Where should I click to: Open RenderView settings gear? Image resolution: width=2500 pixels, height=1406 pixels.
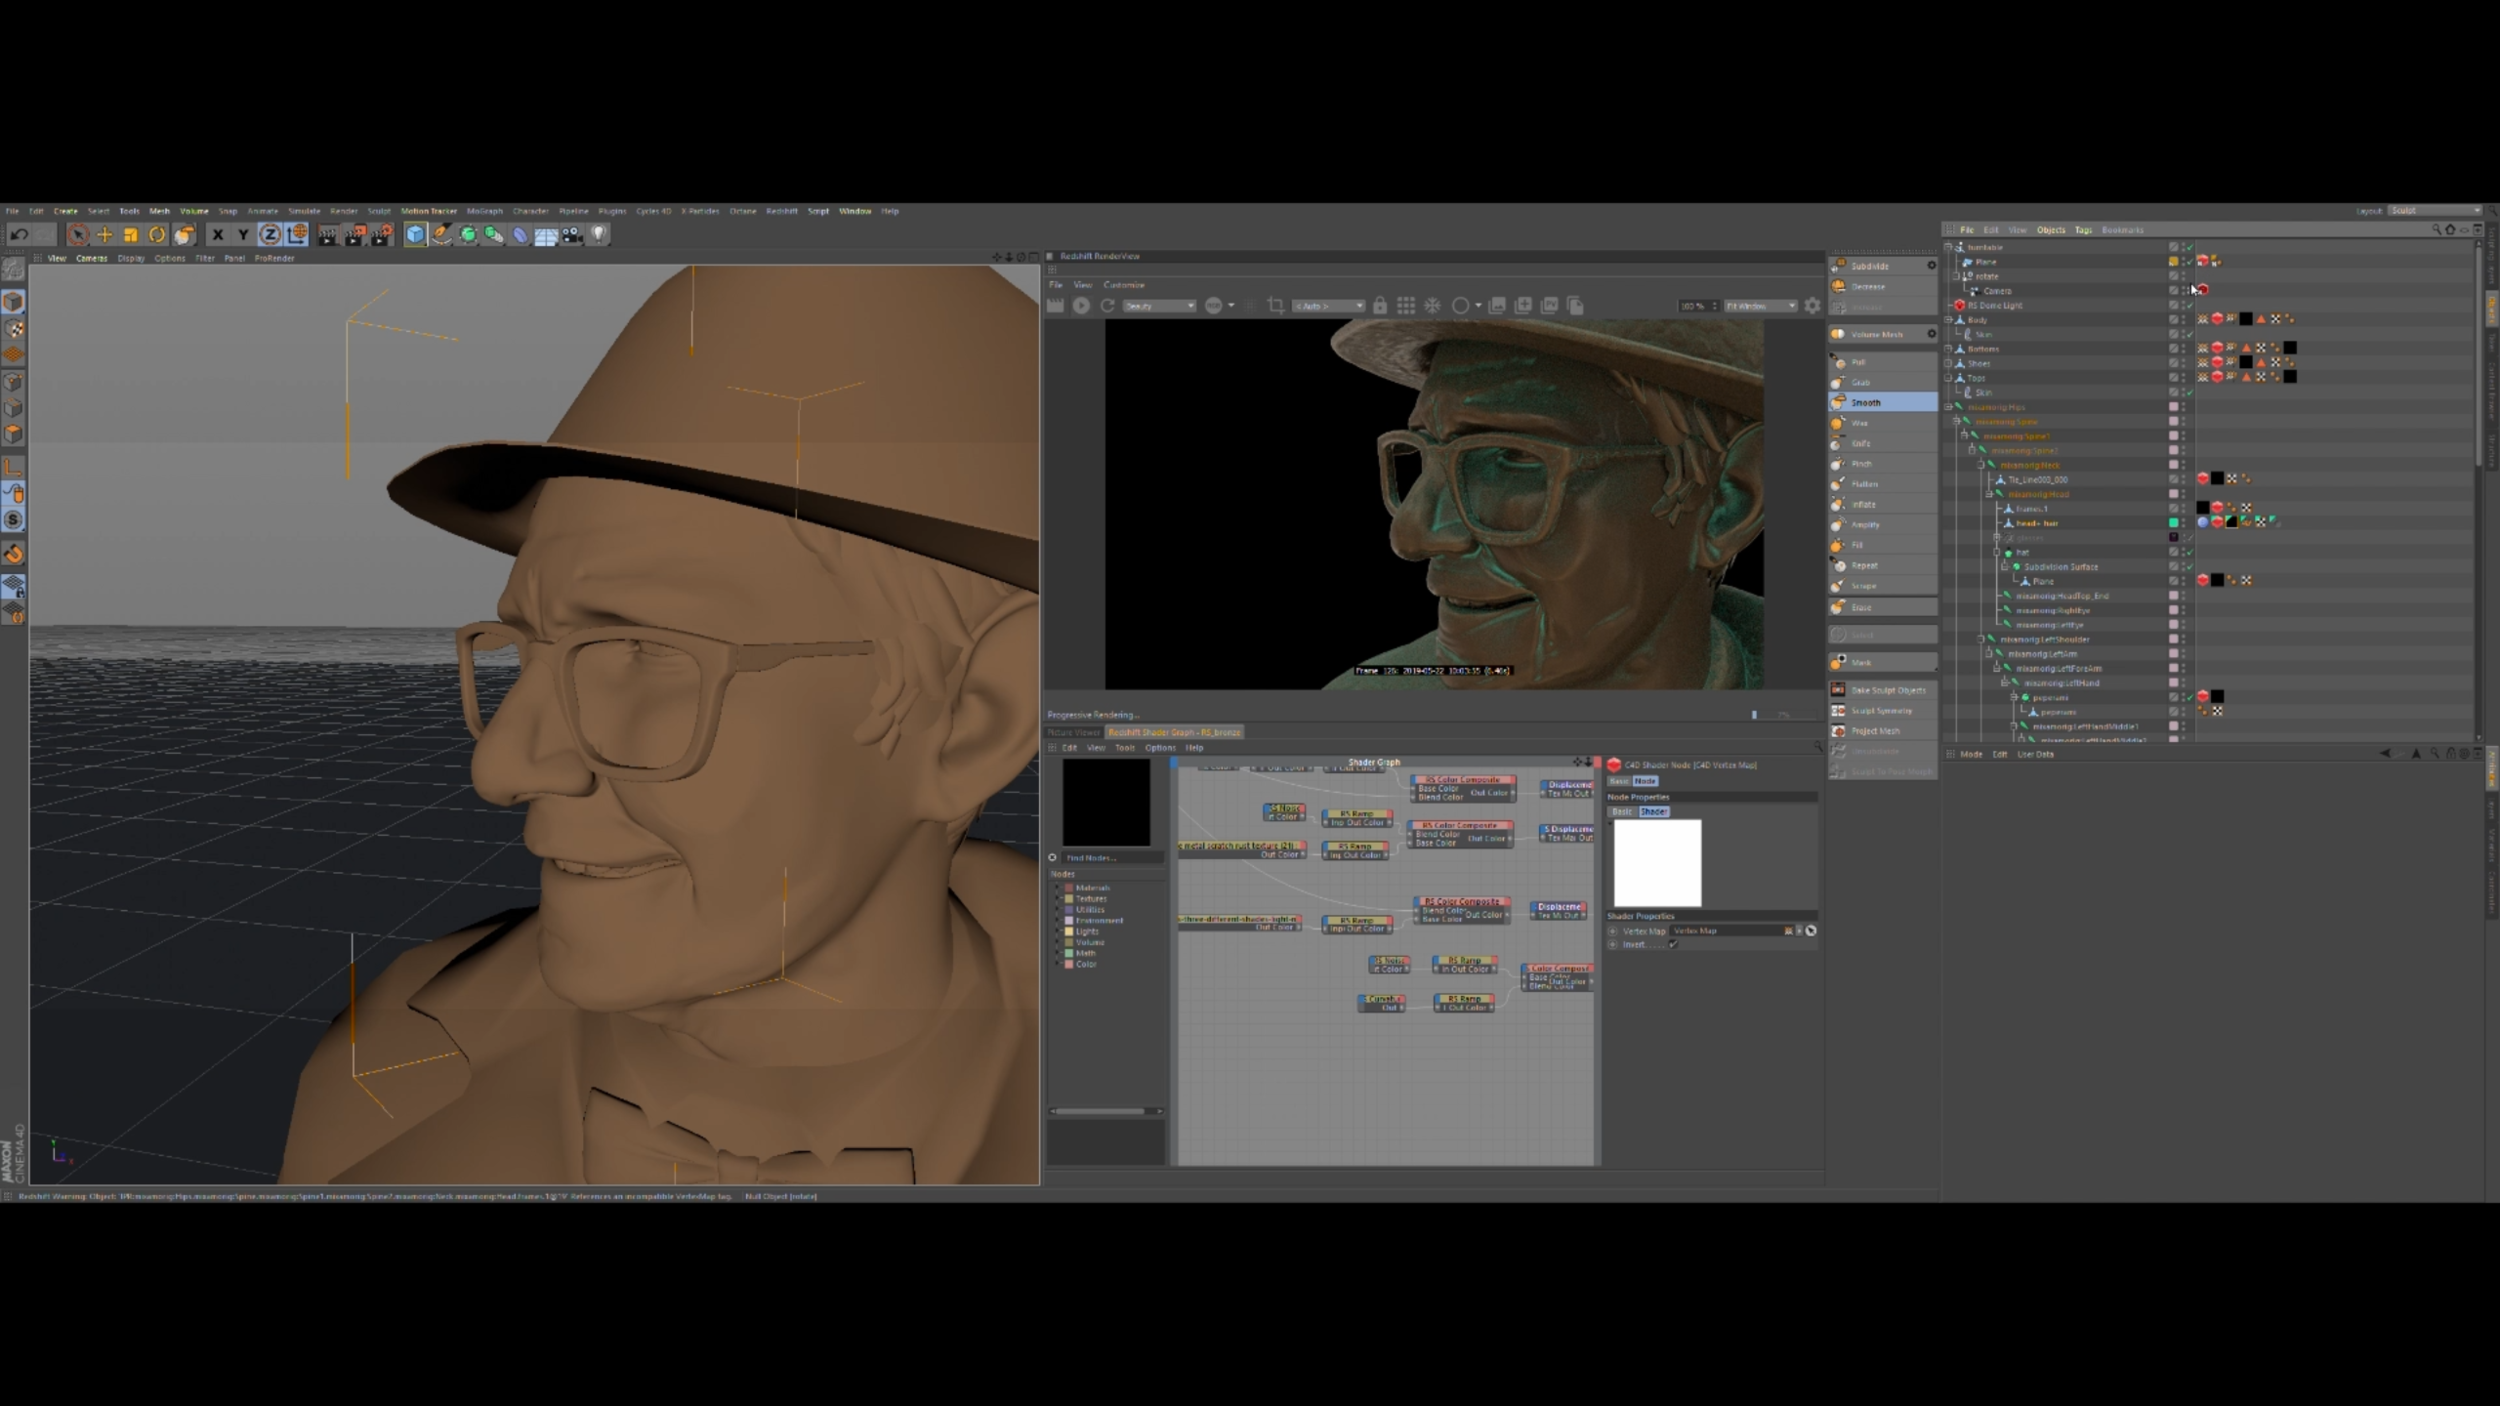[1812, 306]
